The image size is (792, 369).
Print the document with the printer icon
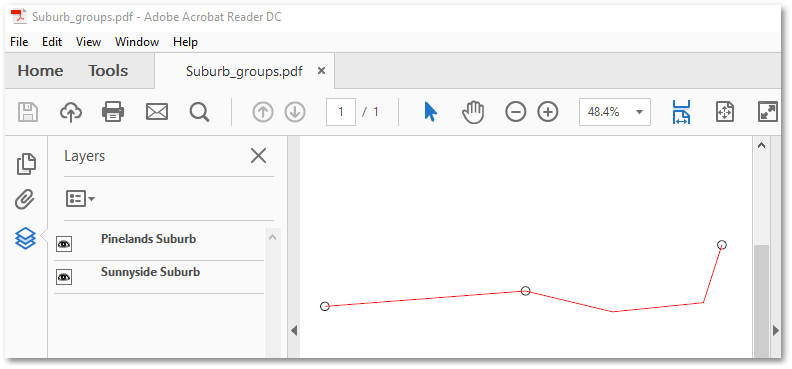click(x=113, y=112)
